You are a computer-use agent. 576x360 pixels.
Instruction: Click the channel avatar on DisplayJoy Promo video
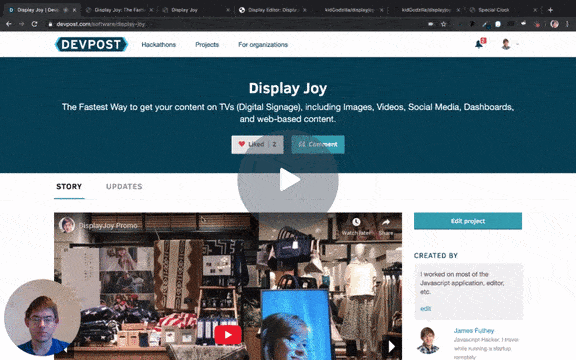coord(67,225)
